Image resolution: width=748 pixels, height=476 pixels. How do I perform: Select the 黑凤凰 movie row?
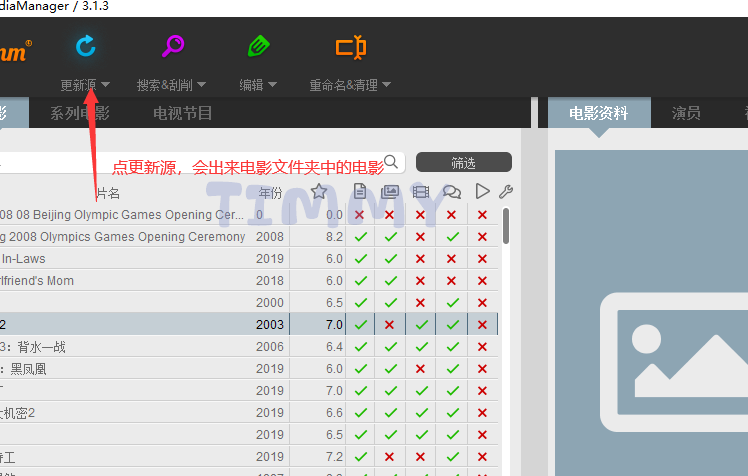(249, 369)
